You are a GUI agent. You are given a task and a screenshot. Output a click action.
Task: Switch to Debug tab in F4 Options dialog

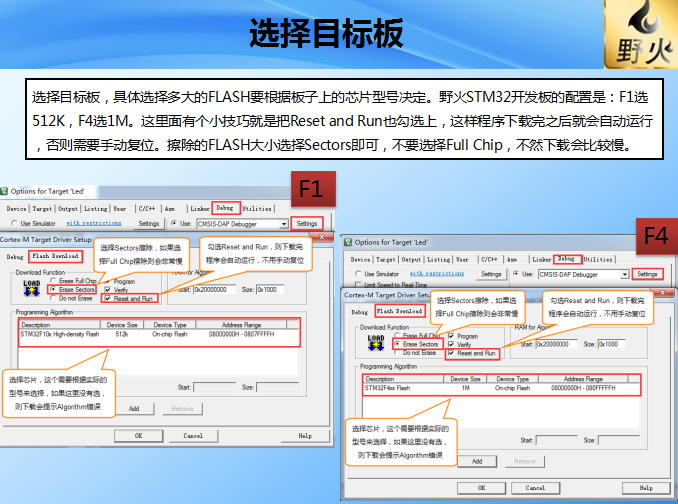pyautogui.click(x=566, y=258)
